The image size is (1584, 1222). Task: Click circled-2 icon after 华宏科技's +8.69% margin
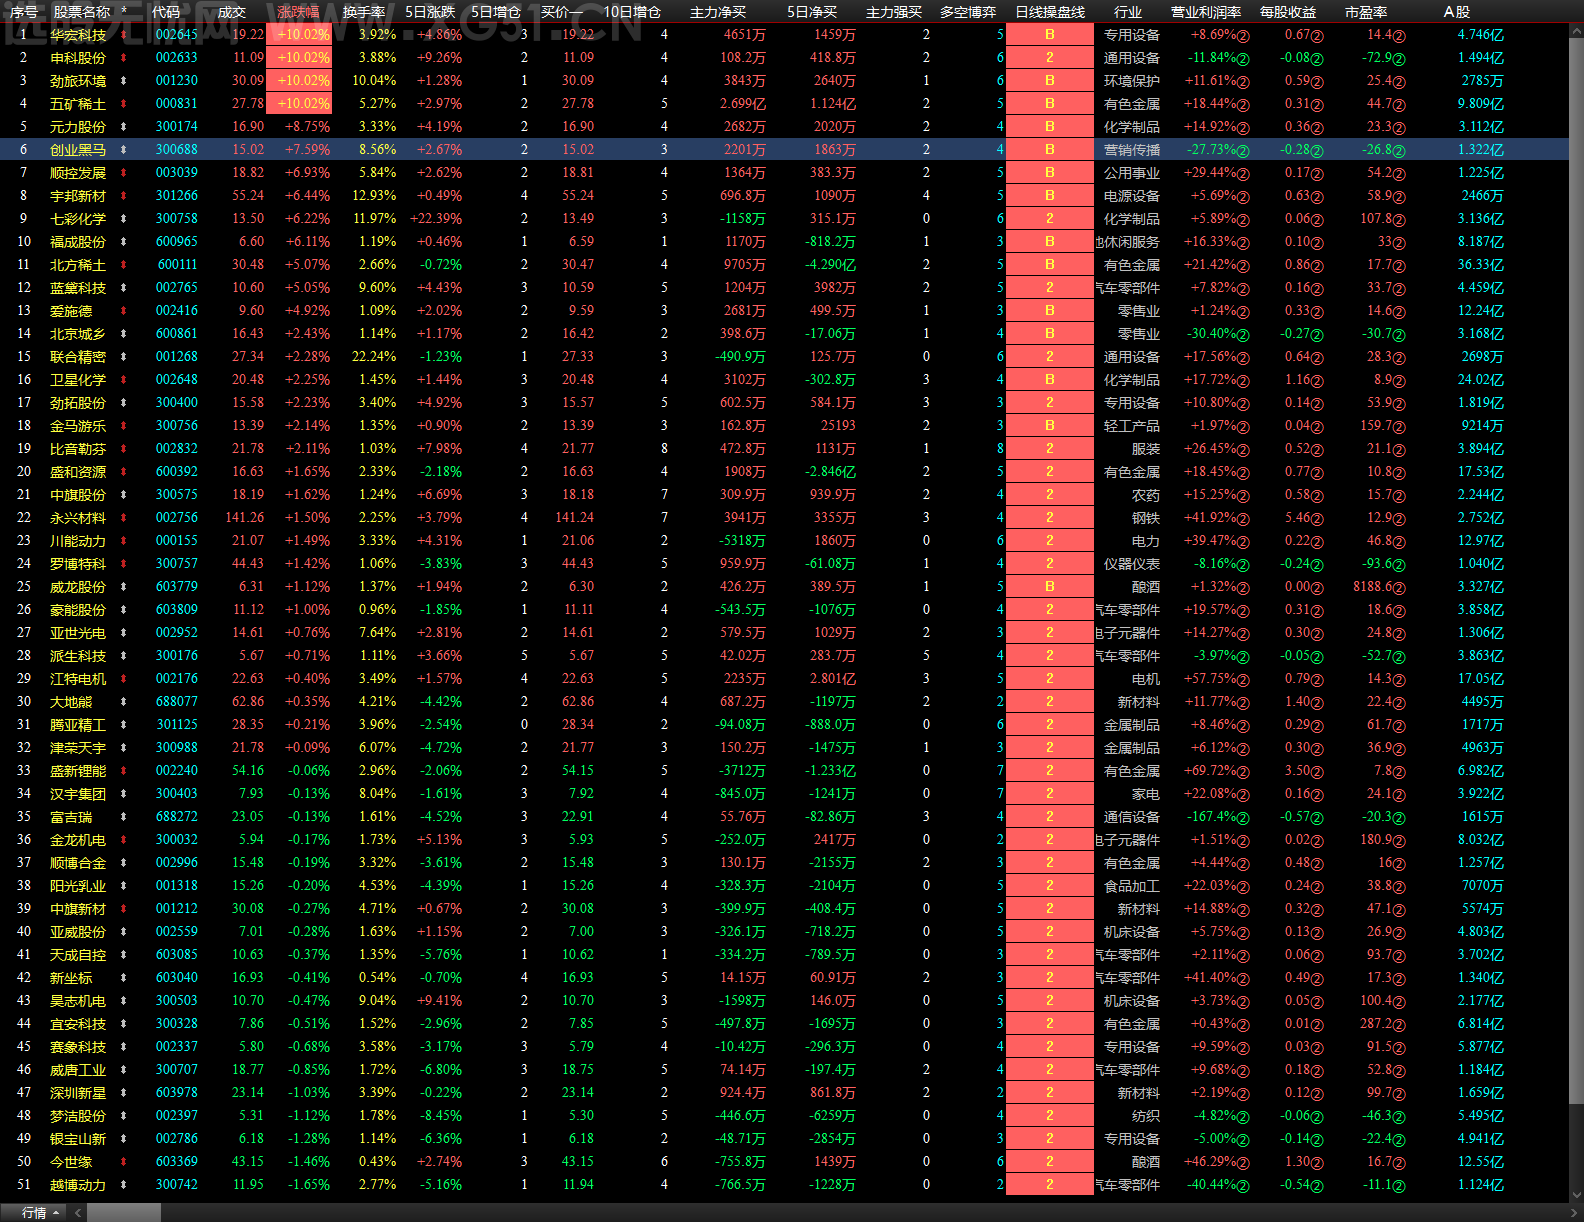tap(1243, 36)
